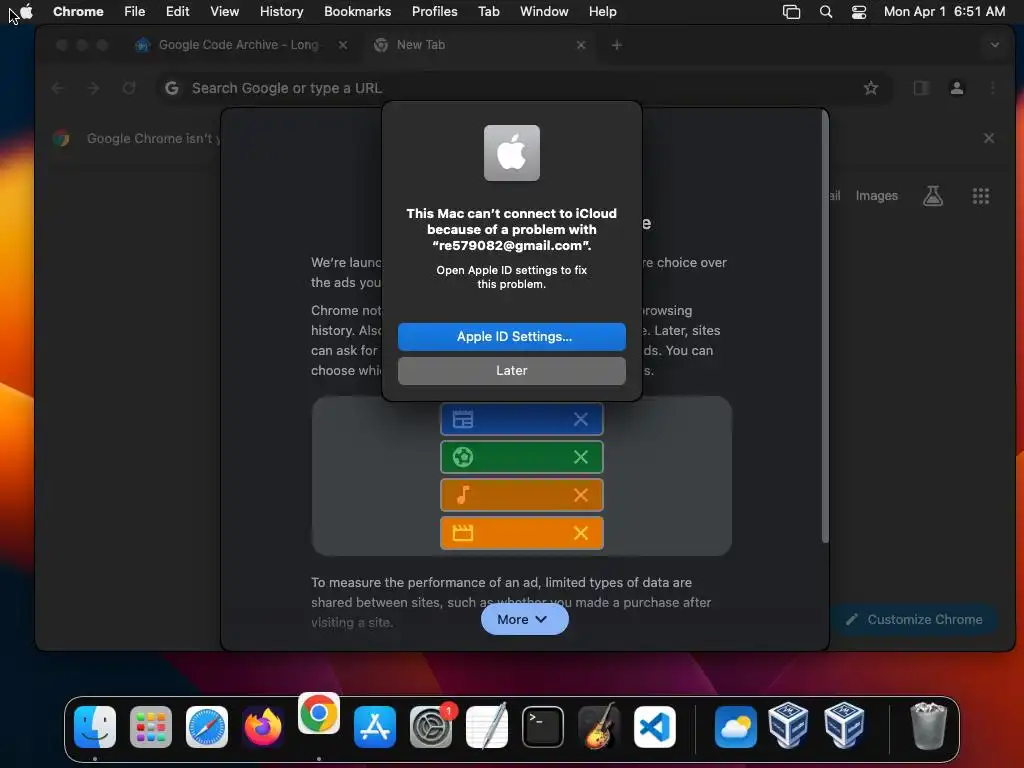Open Control Center icon

tap(859, 12)
